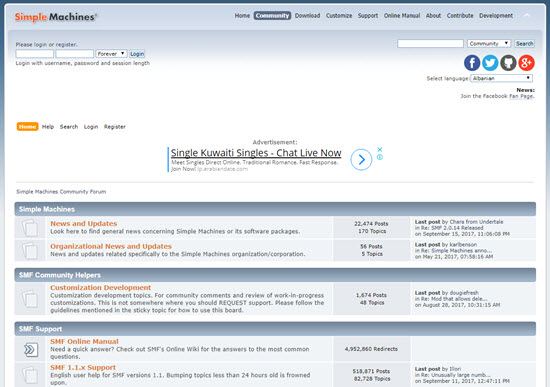550x387 pixels.
Task: Open the Facebook social icon
Action: 472,63
